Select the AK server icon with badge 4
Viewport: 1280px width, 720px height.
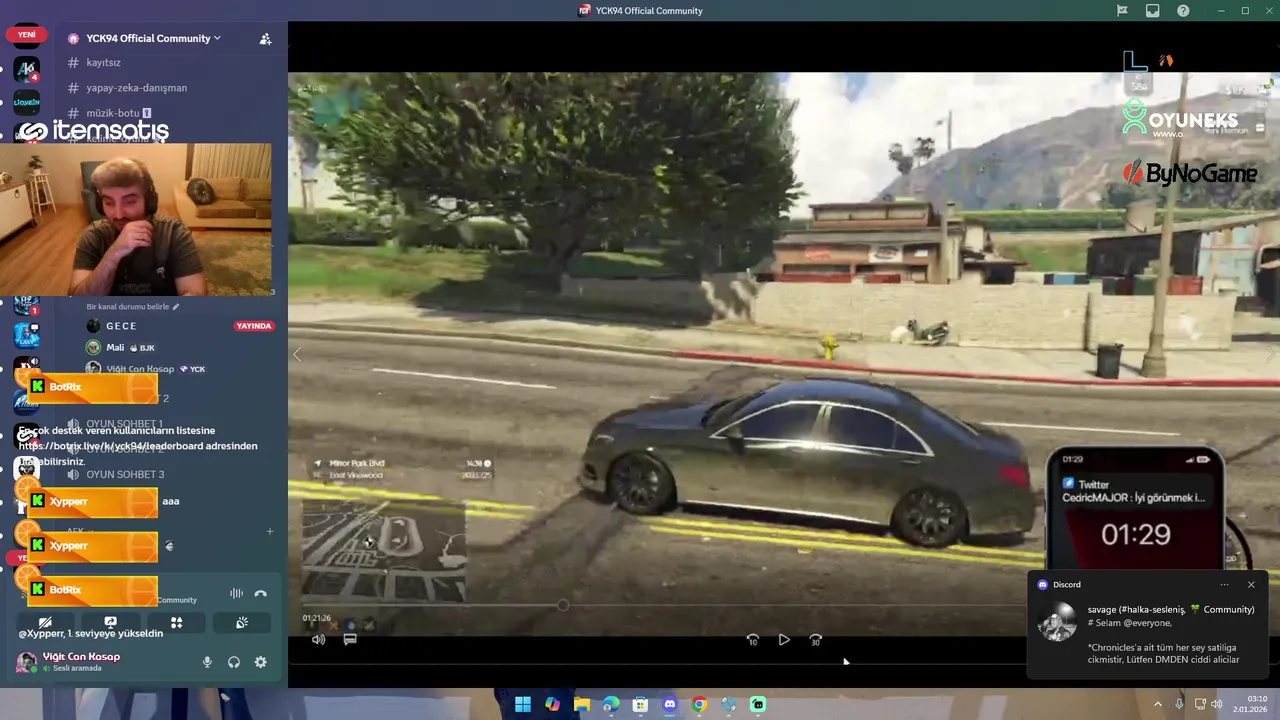tap(26, 70)
